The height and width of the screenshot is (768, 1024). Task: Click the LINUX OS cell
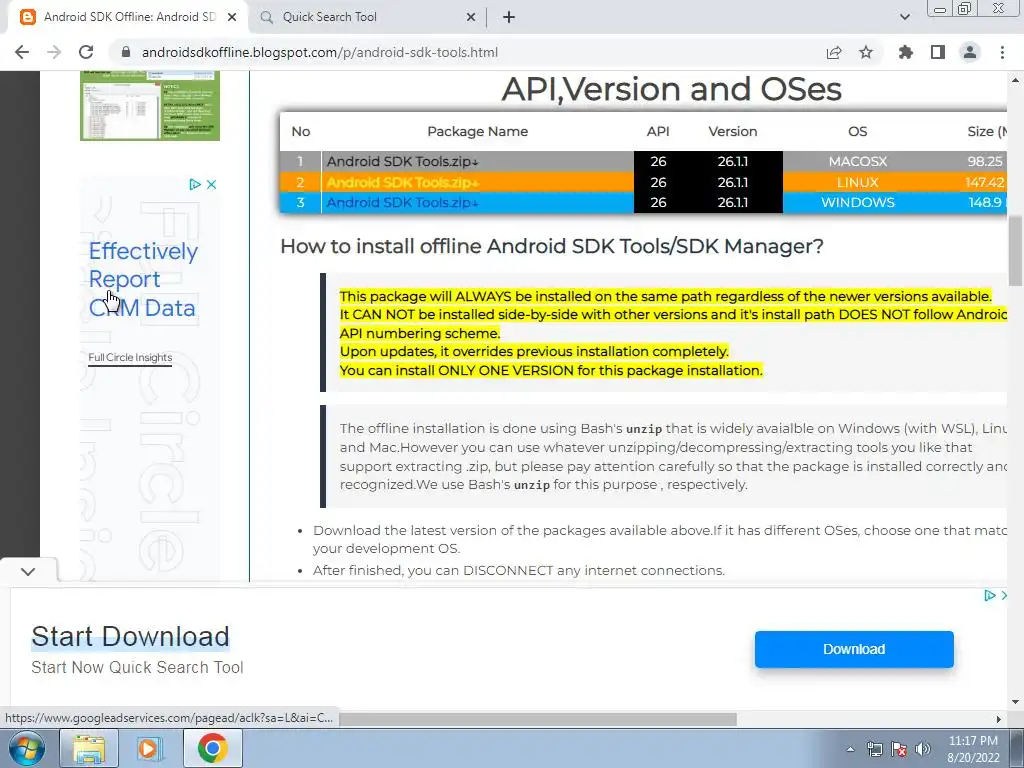(x=857, y=182)
